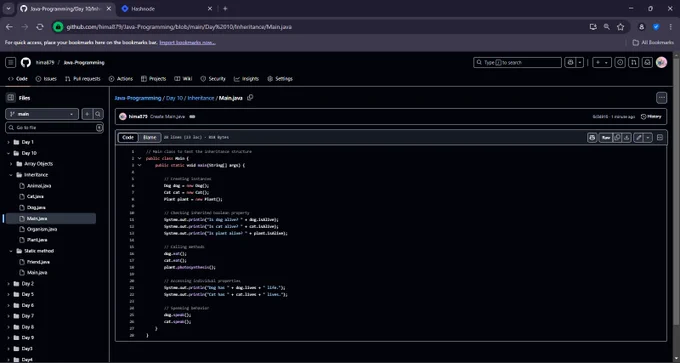Open the notifications inbox icon
The image size is (680, 363).
click(647, 62)
